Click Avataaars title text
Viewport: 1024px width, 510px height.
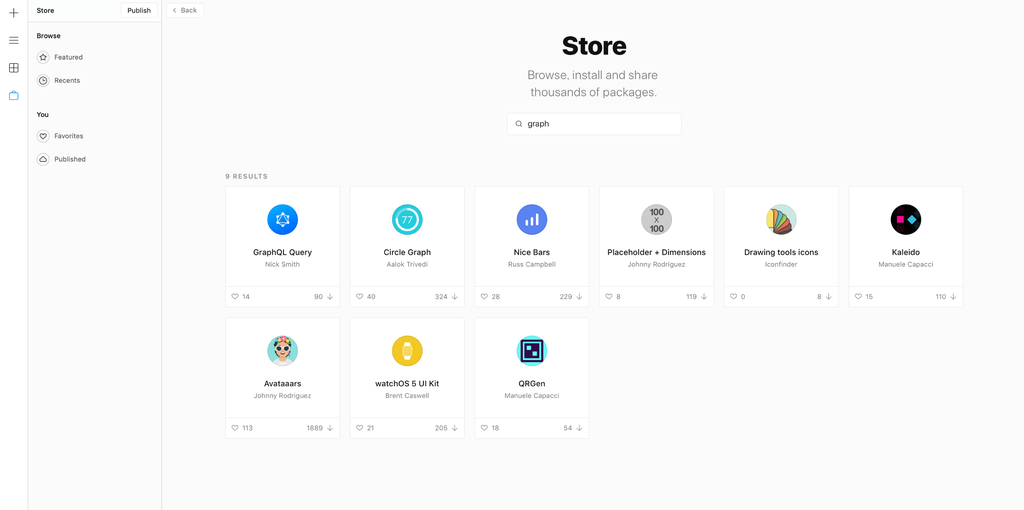point(282,383)
